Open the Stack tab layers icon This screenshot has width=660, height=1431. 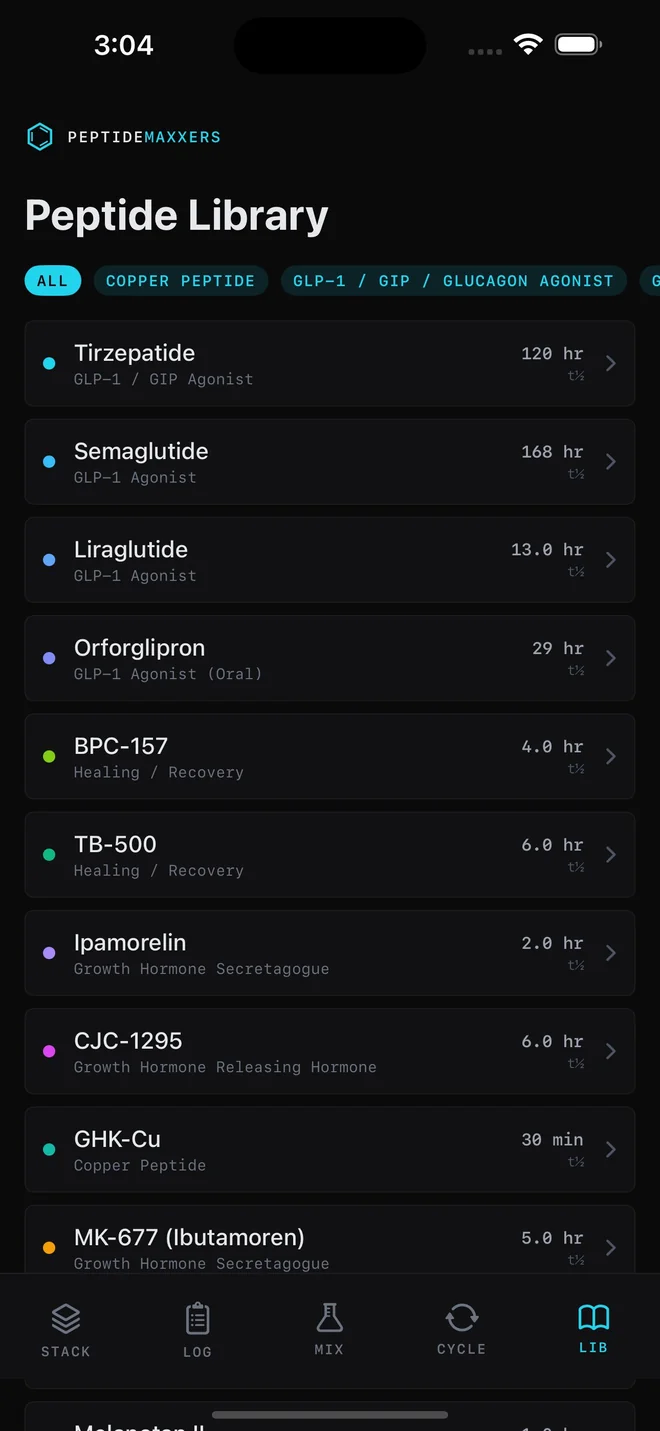coord(66,1319)
